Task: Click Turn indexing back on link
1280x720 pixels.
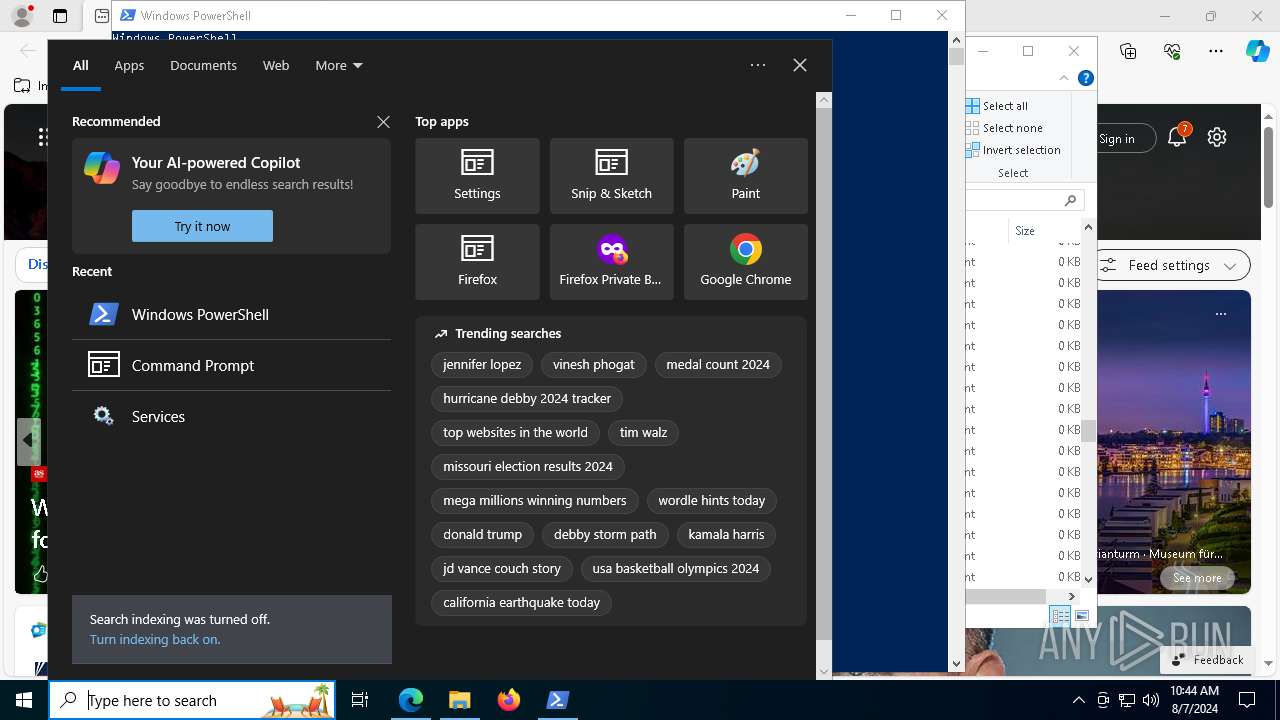Action: [155, 640]
